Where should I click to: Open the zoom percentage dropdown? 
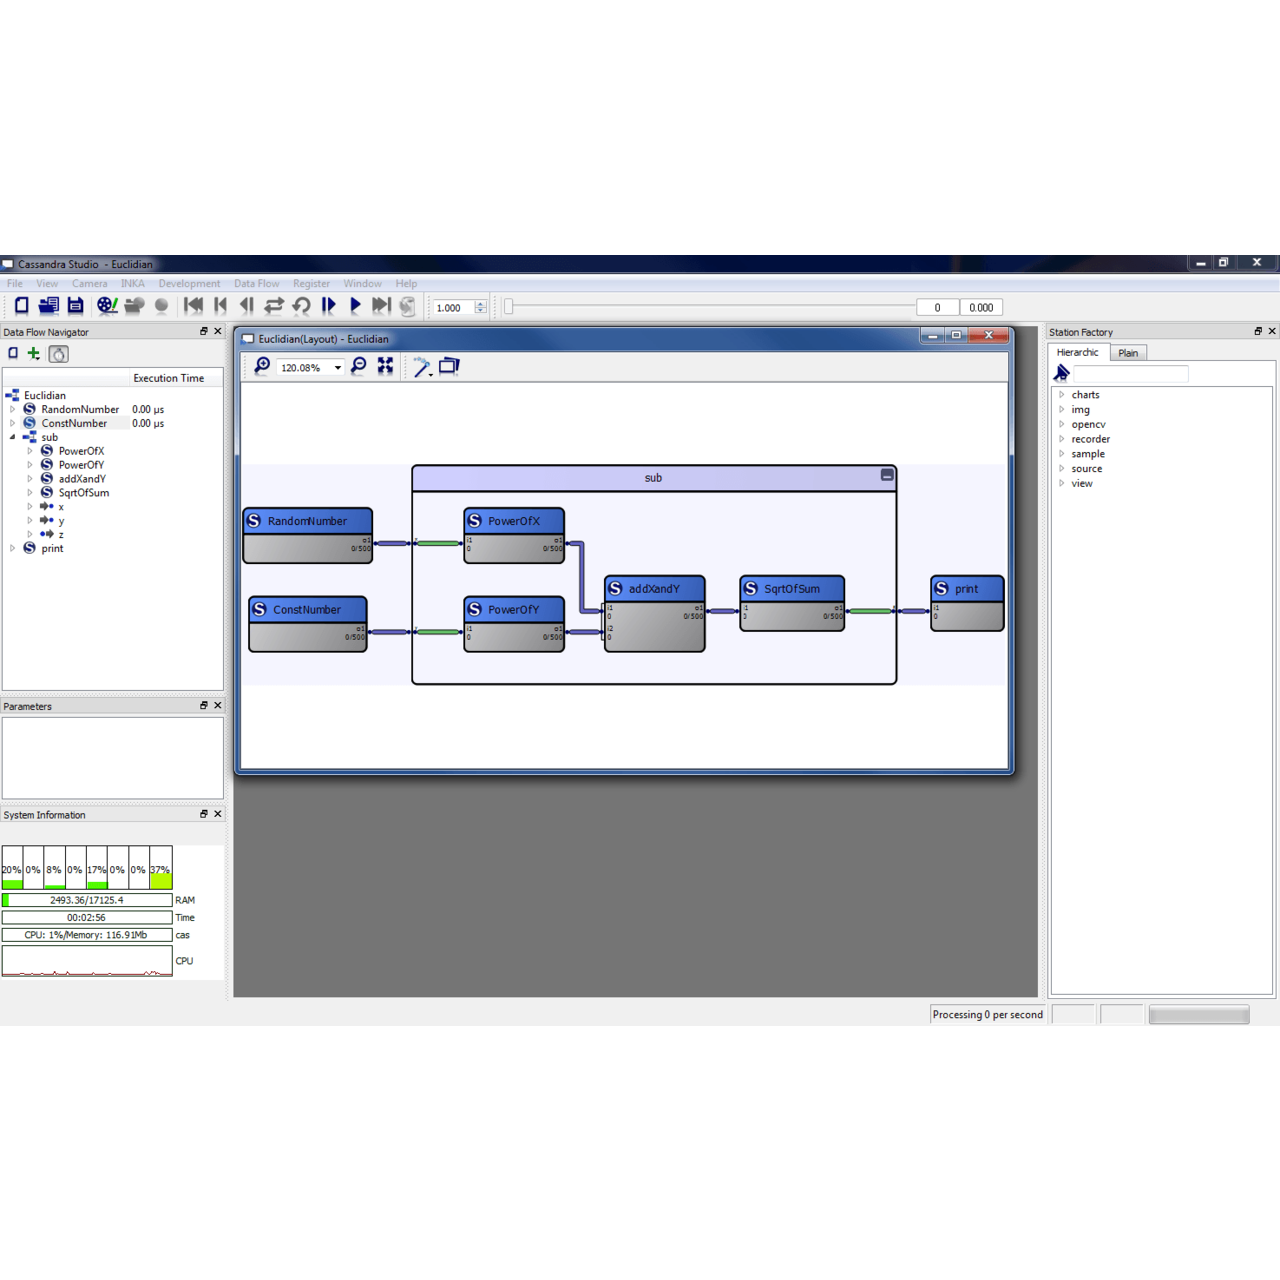pyautogui.click(x=337, y=367)
